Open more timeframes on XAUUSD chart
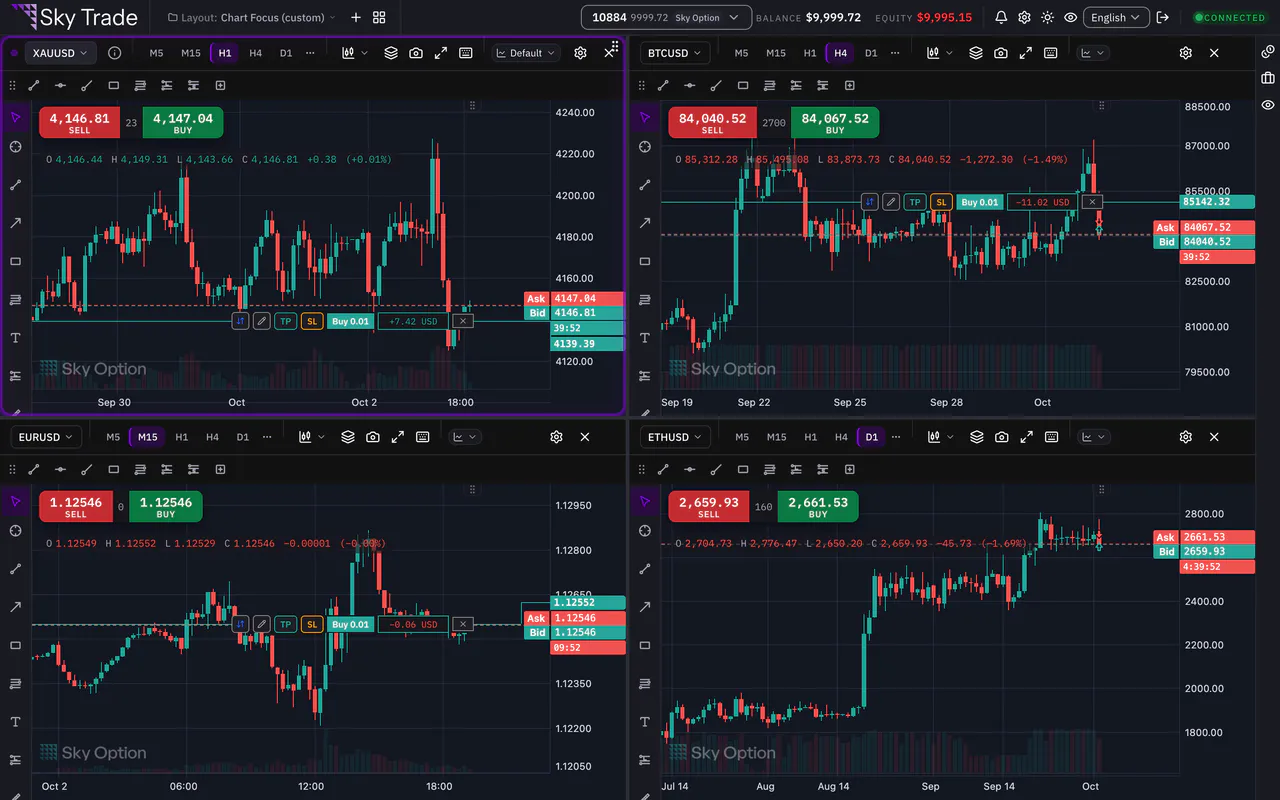The image size is (1280, 800). [x=310, y=53]
